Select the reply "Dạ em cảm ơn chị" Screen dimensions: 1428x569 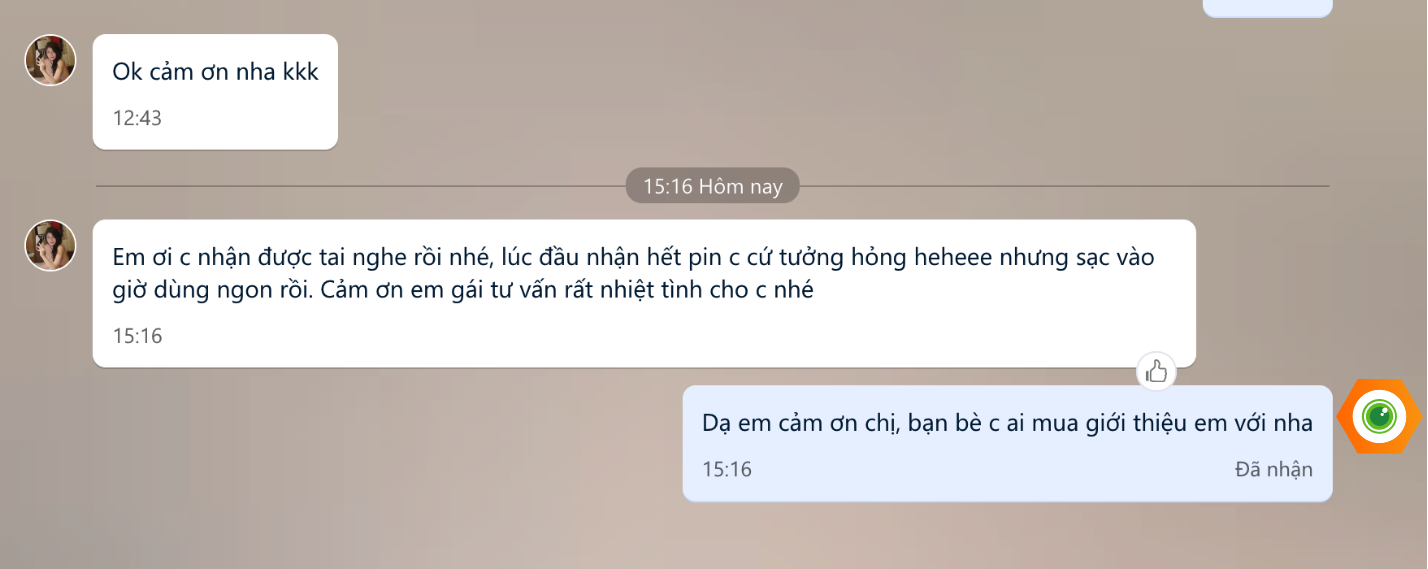(x=1007, y=443)
